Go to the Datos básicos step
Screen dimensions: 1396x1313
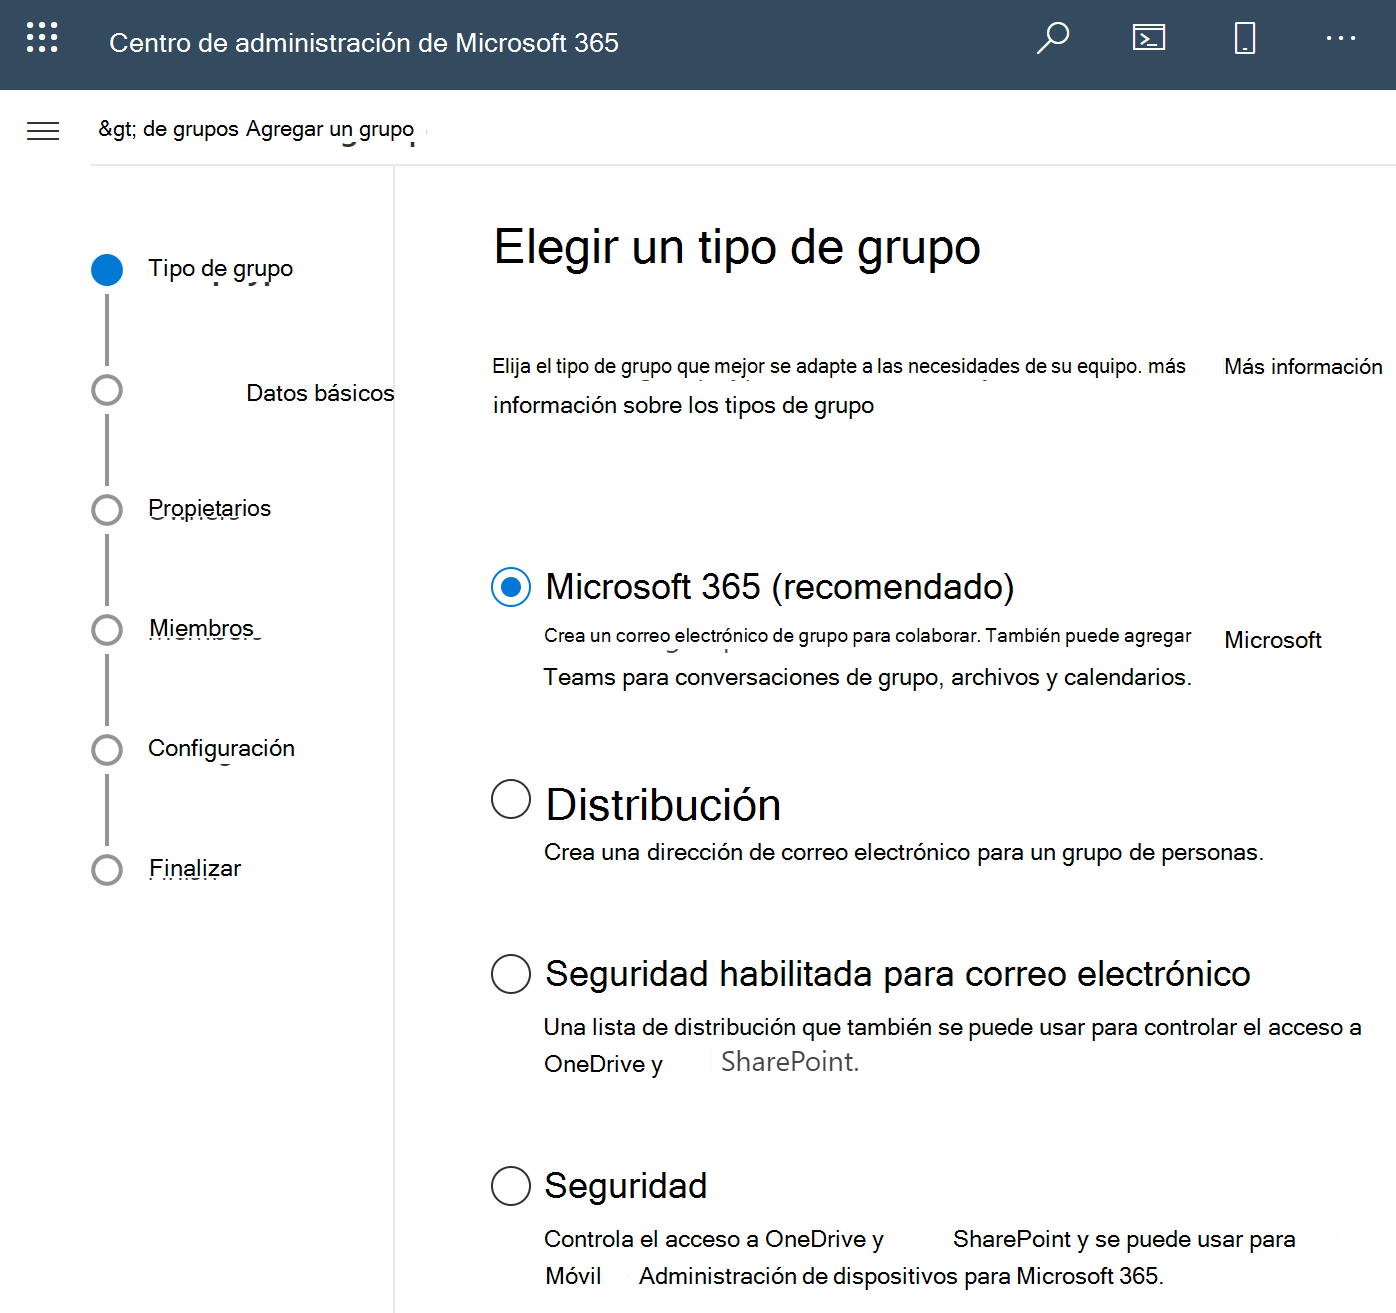320,393
